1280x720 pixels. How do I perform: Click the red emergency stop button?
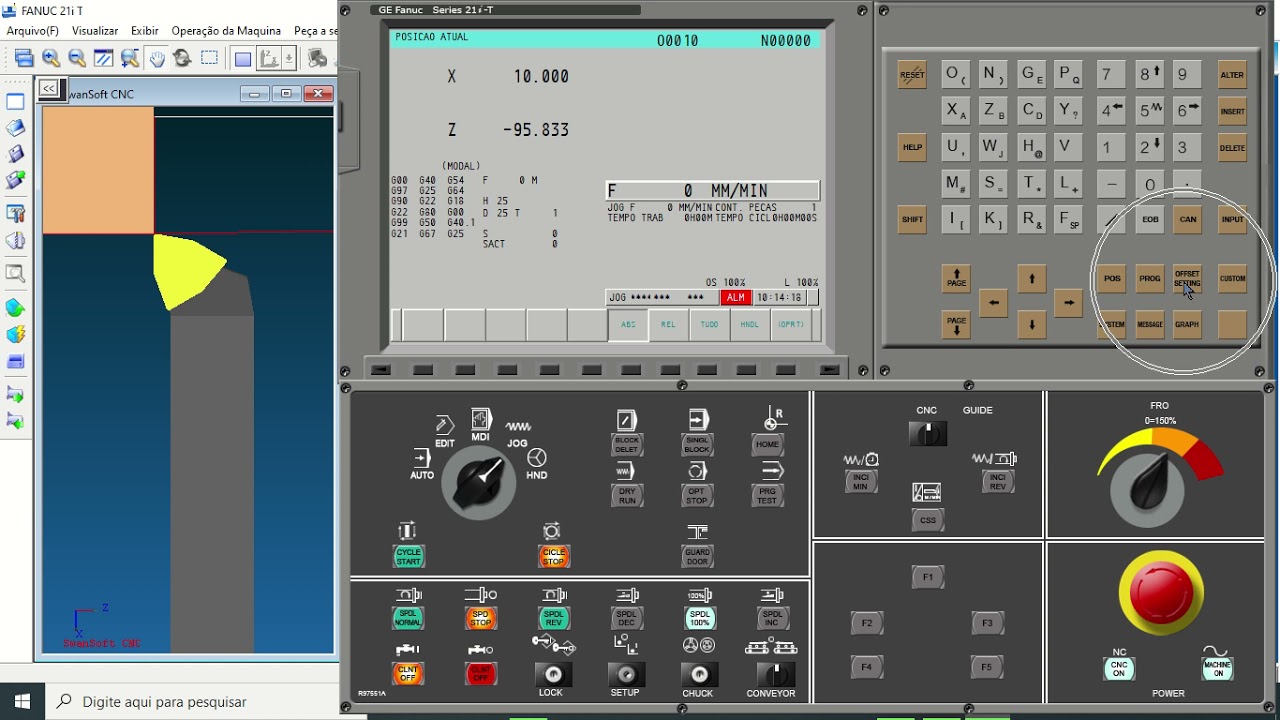coord(1161,591)
